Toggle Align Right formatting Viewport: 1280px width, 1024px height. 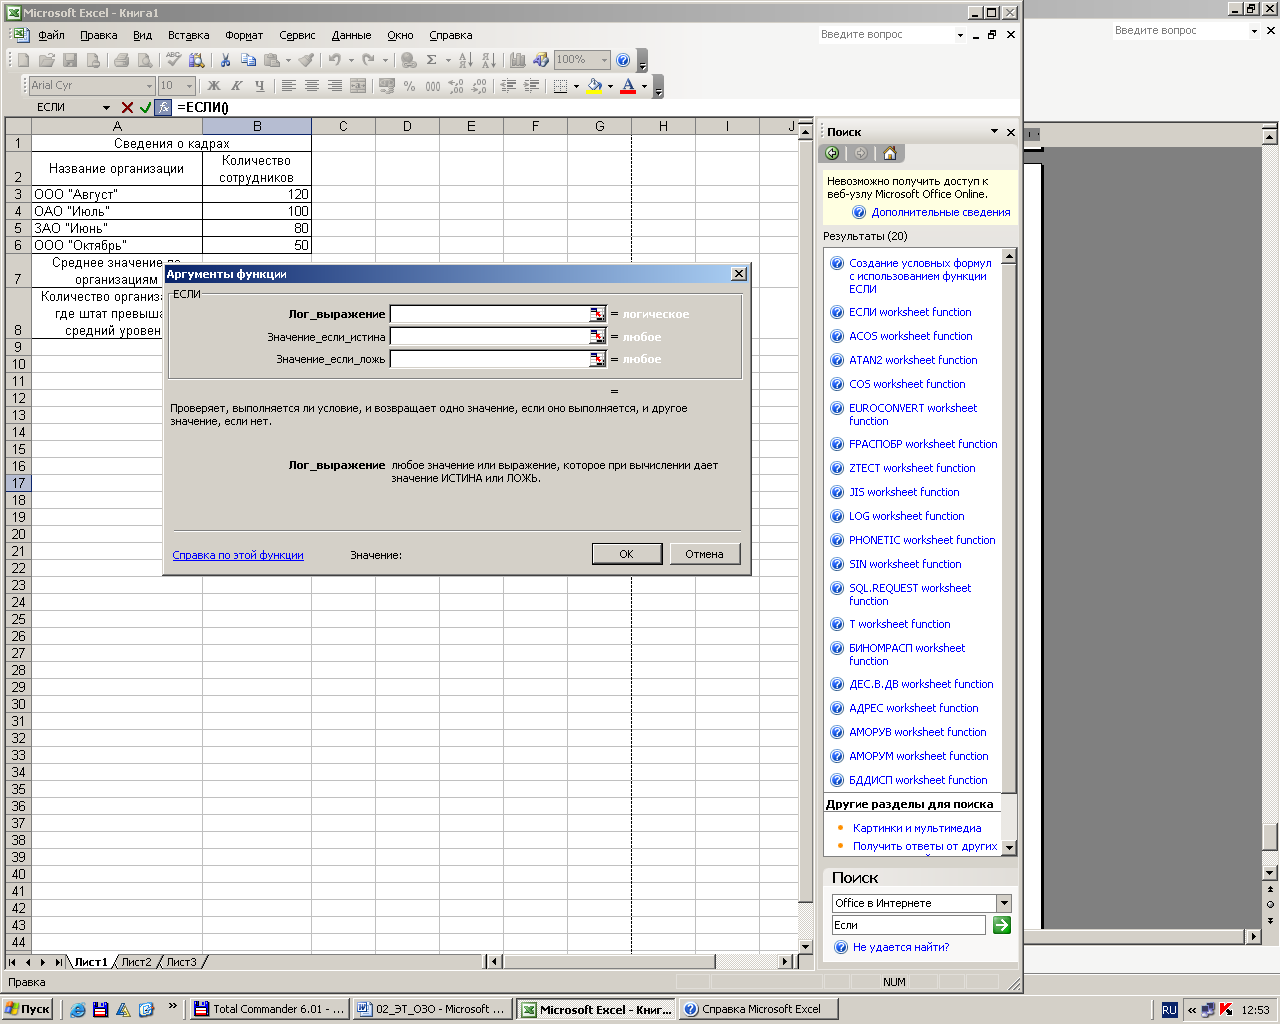click(335, 86)
